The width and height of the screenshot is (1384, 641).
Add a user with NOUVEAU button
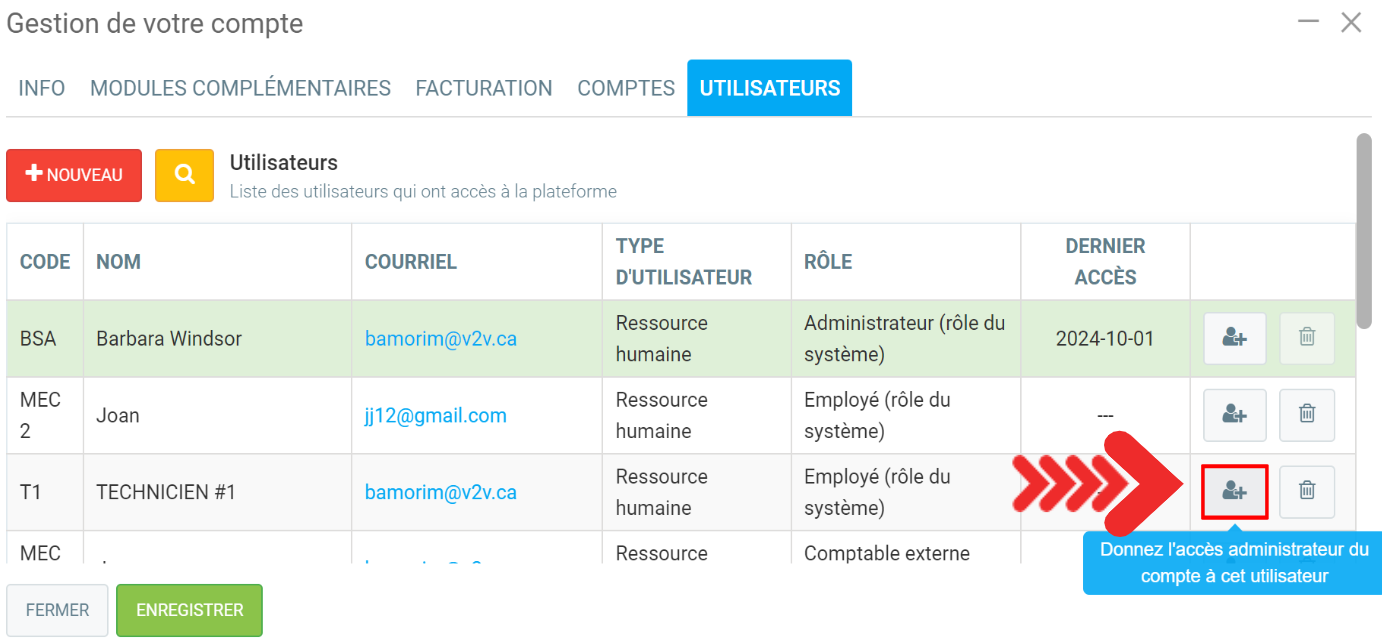74,175
